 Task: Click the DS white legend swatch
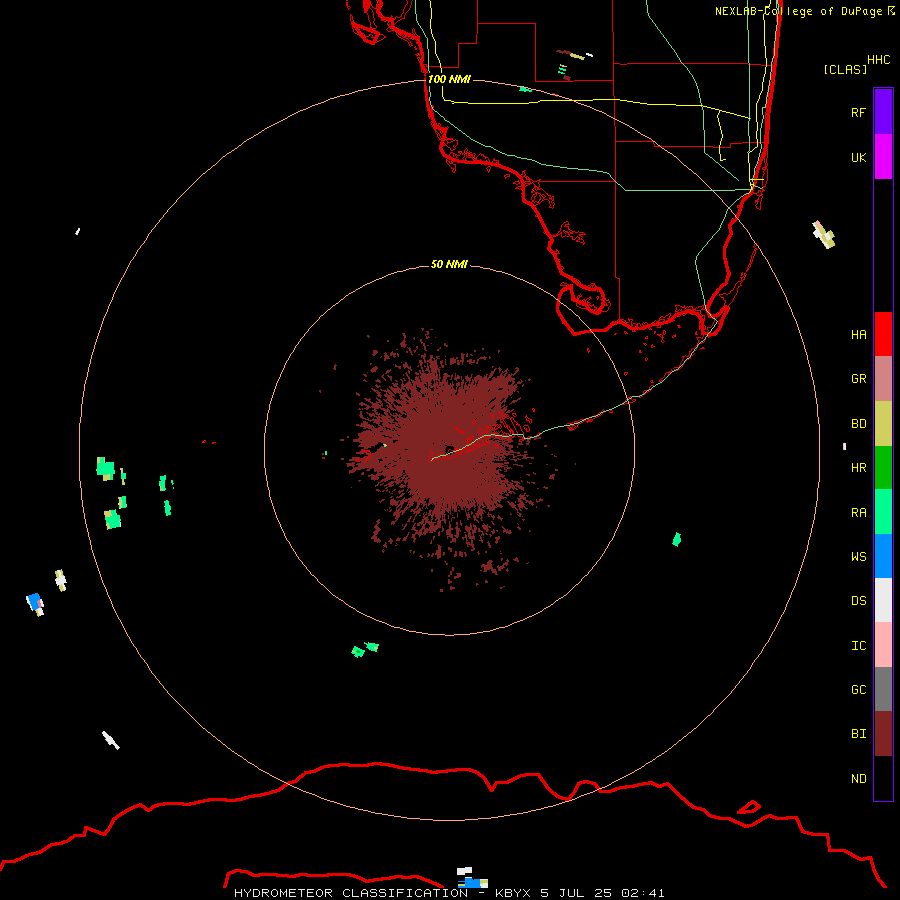coord(883,600)
